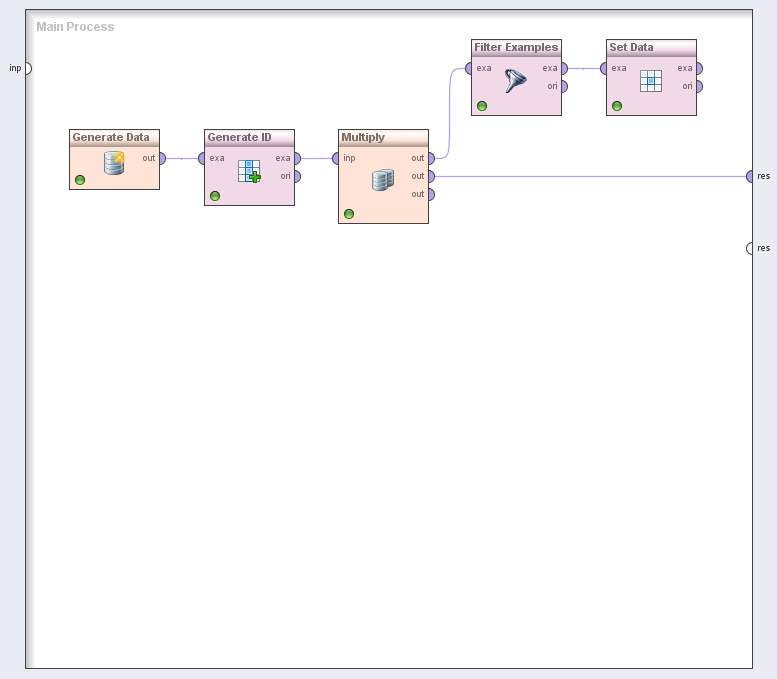Click the Set Data grid icon
This screenshot has height=679, width=777.
point(651,81)
